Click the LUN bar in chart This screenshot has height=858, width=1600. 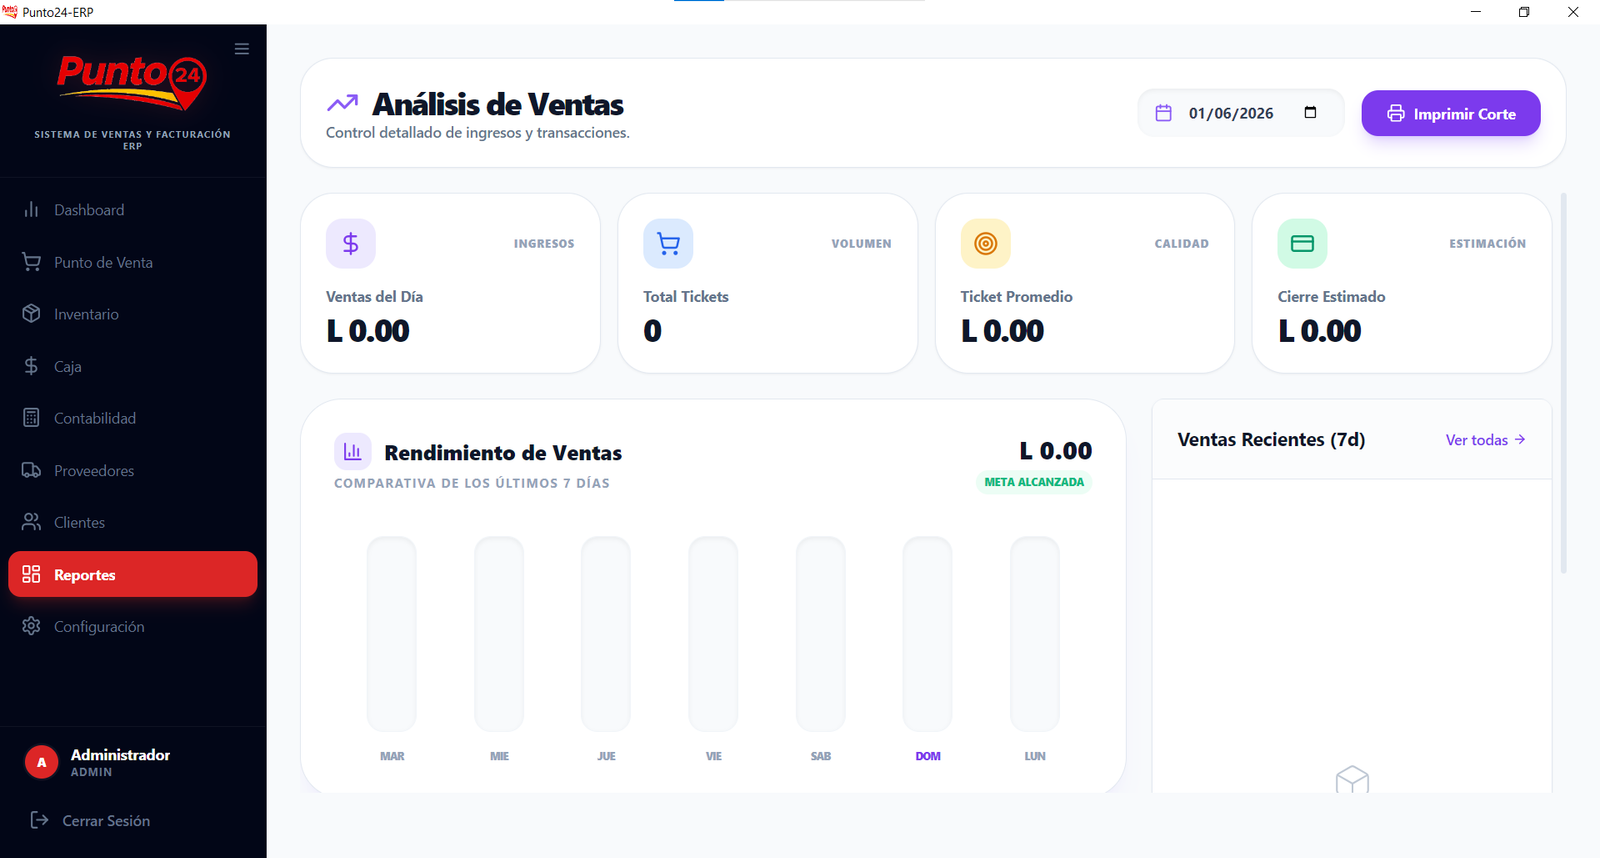pos(1035,634)
